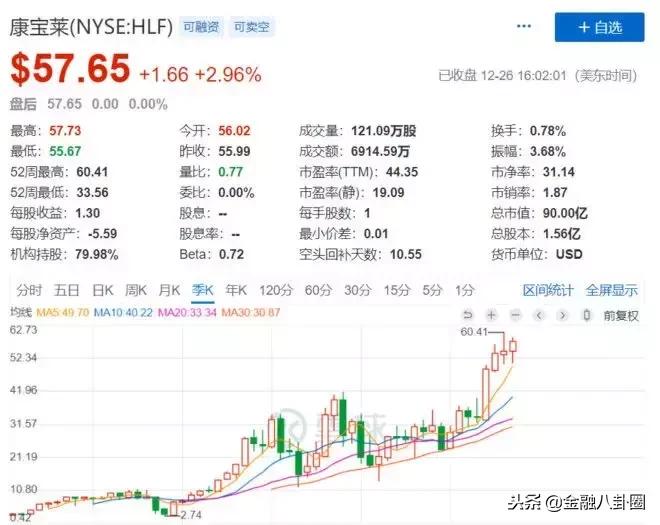Click MA5:49.70 moving average label
This screenshot has height=525, width=660.
(63, 312)
